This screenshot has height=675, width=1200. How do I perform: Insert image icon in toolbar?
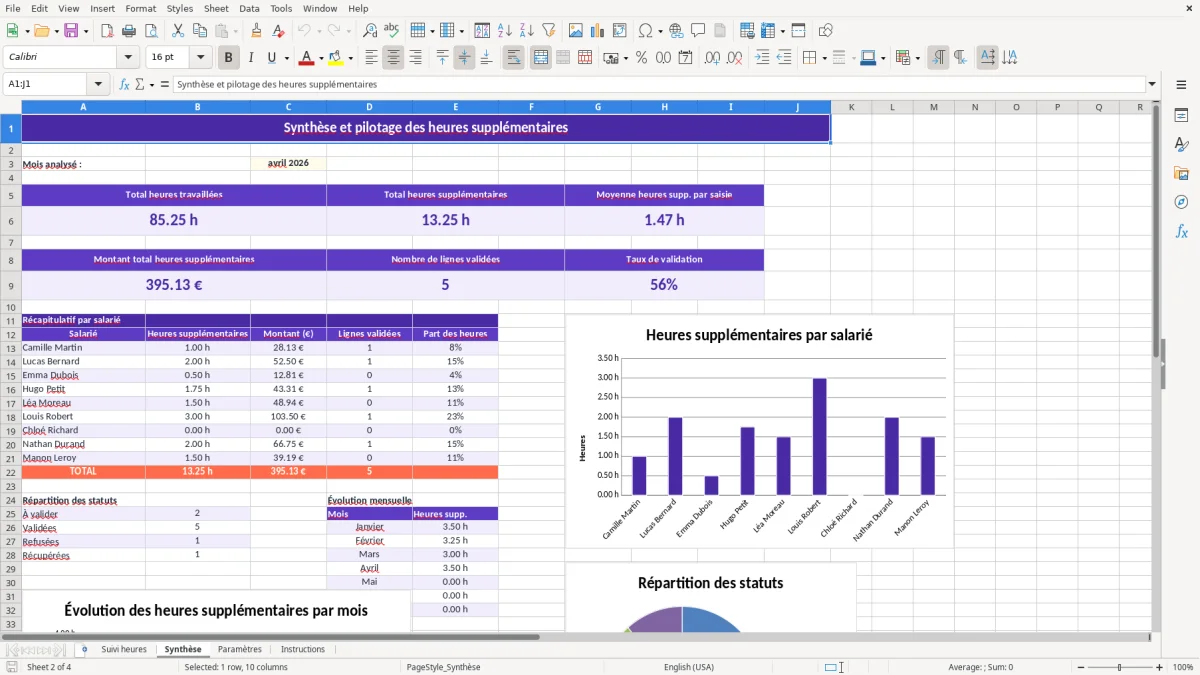[x=576, y=31]
